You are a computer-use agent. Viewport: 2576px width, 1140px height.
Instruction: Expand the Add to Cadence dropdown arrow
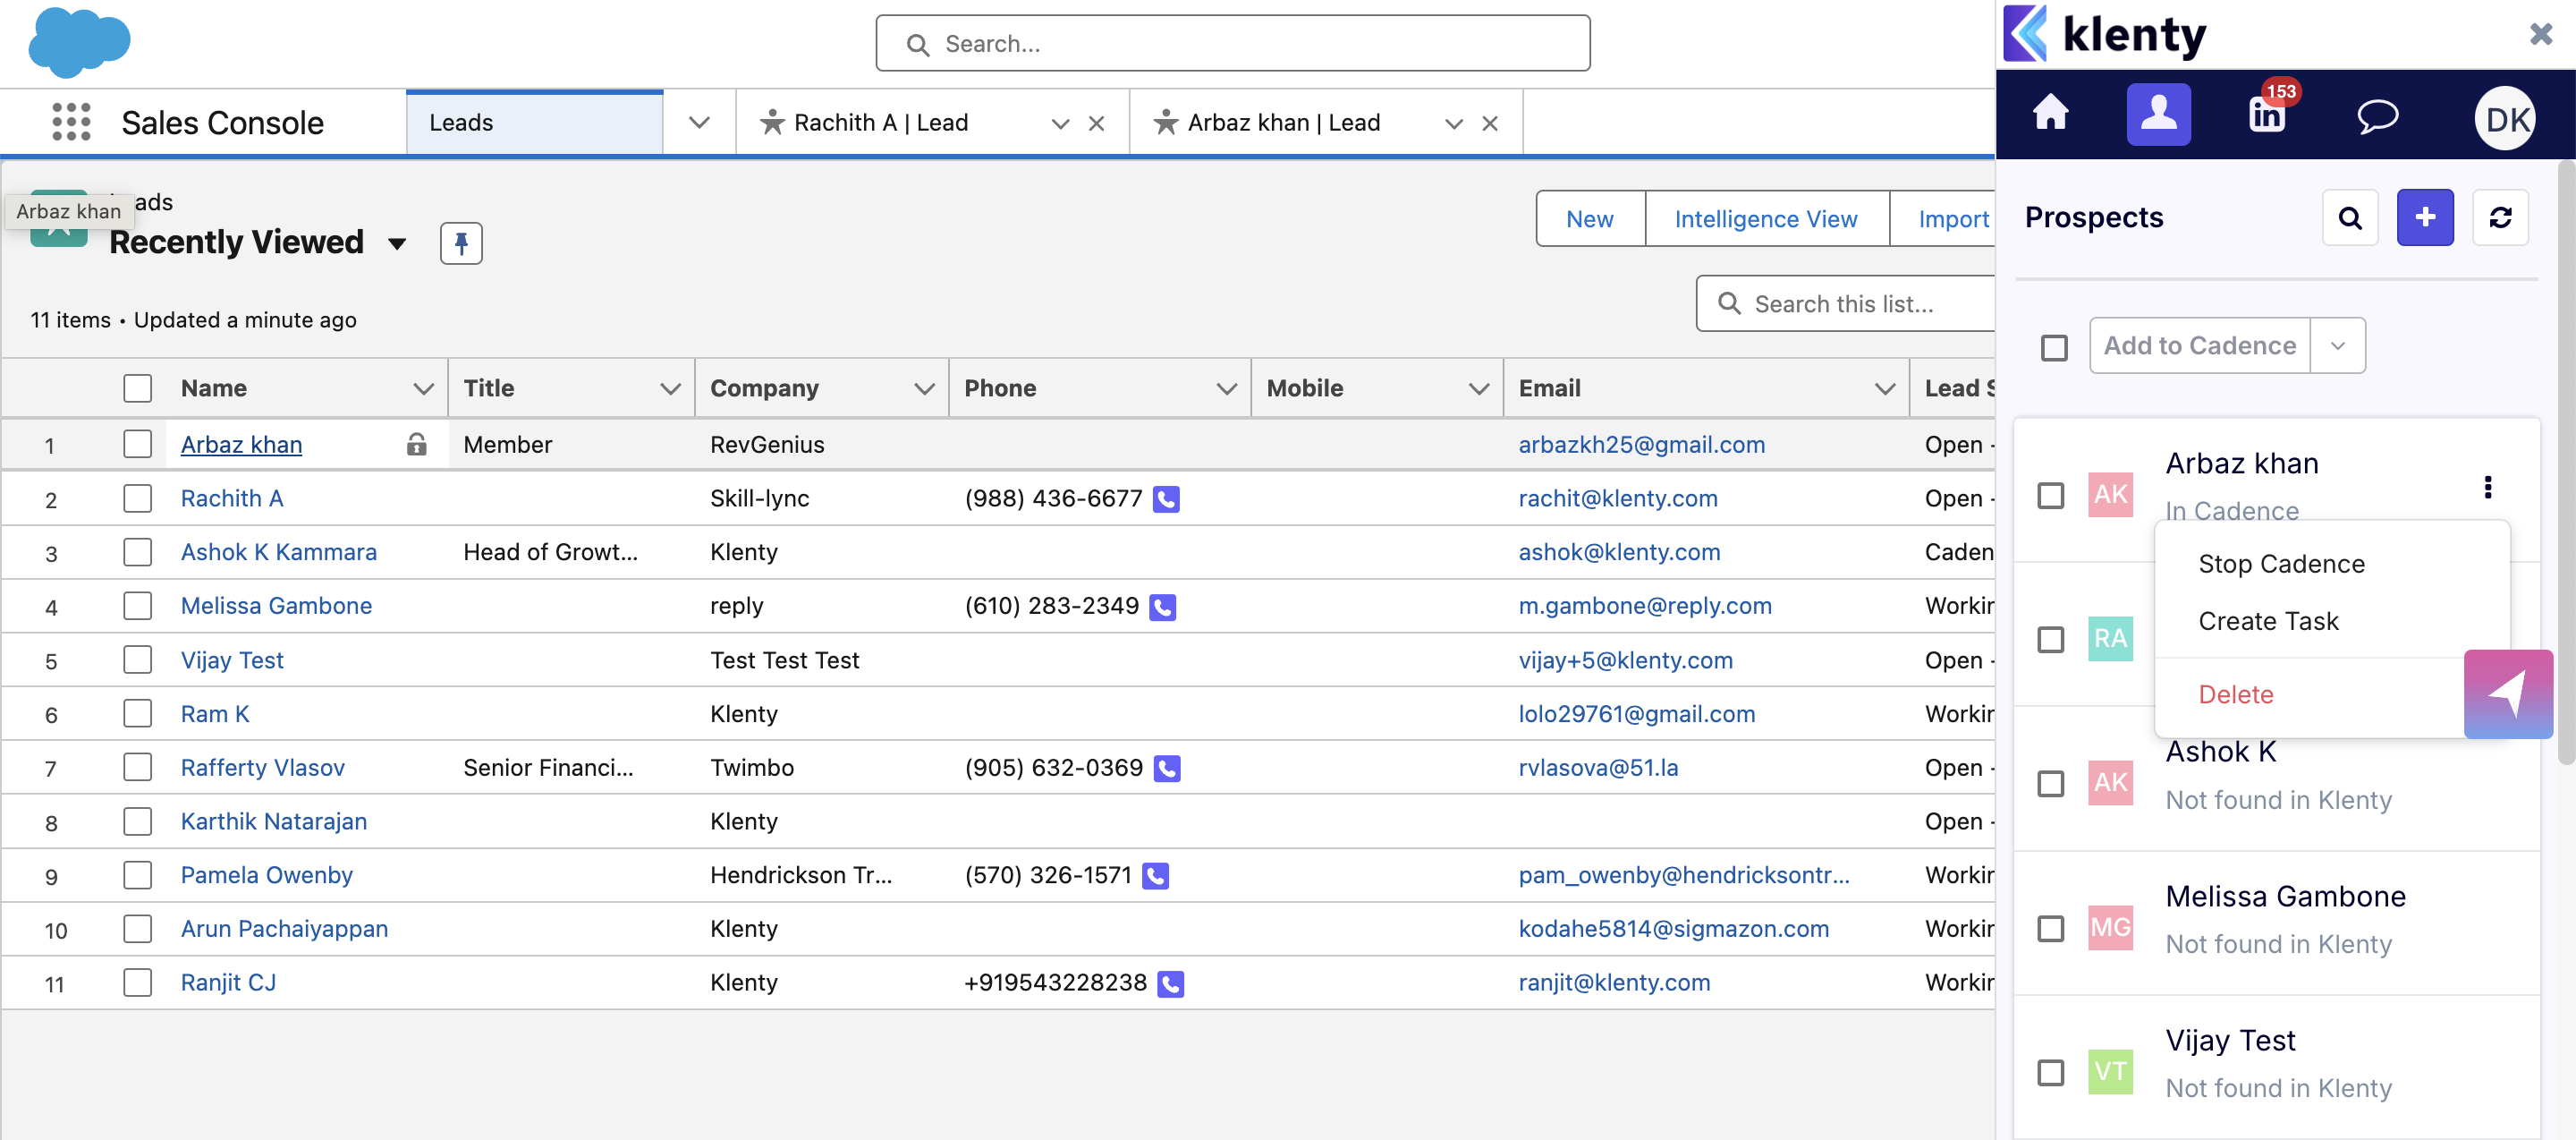[2338, 346]
